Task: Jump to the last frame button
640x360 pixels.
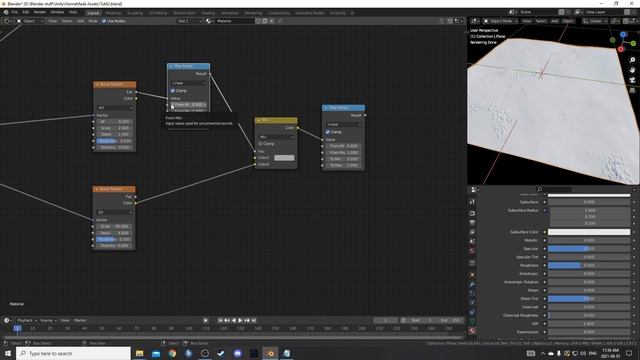Action: (253, 320)
